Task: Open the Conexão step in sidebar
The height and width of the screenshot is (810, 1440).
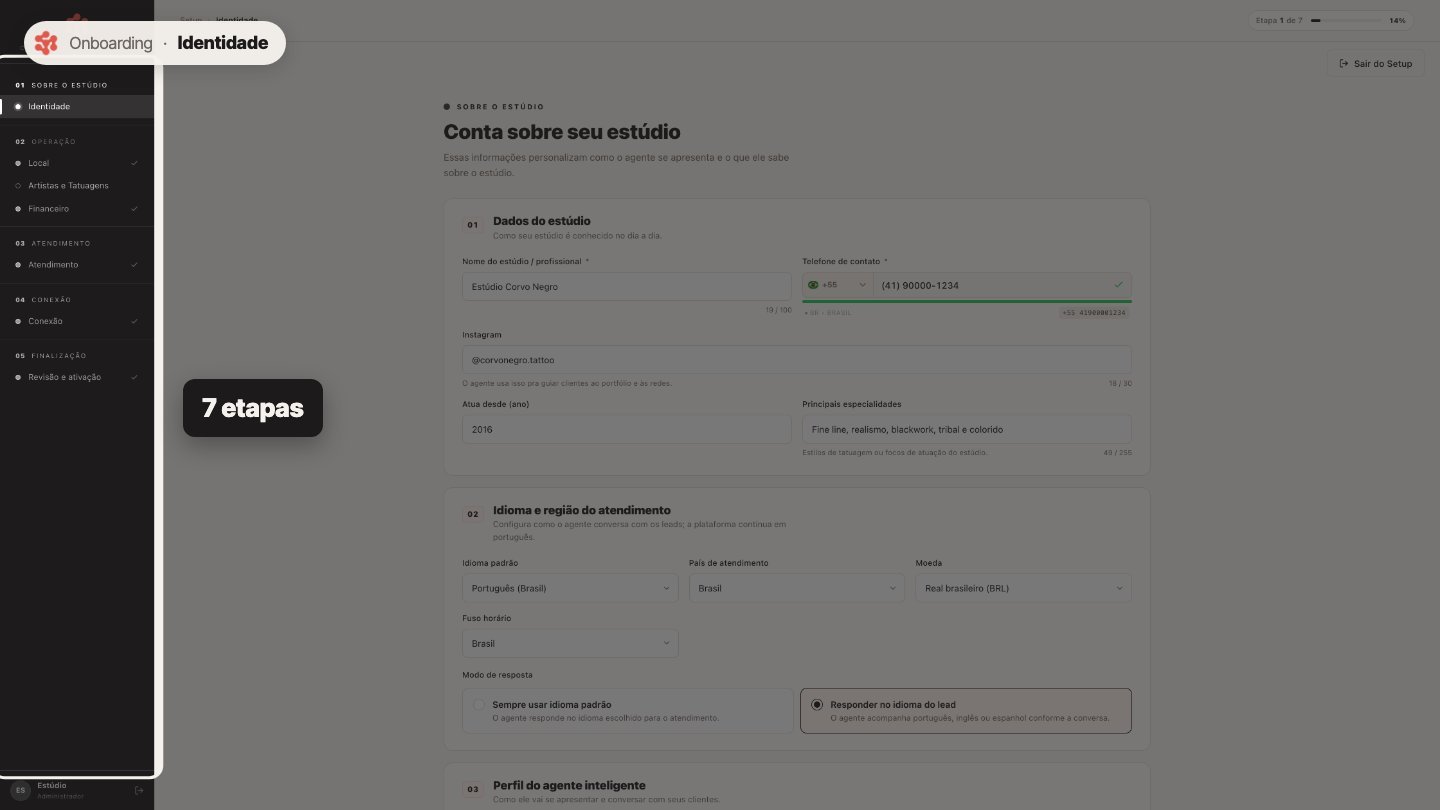Action: (x=77, y=321)
